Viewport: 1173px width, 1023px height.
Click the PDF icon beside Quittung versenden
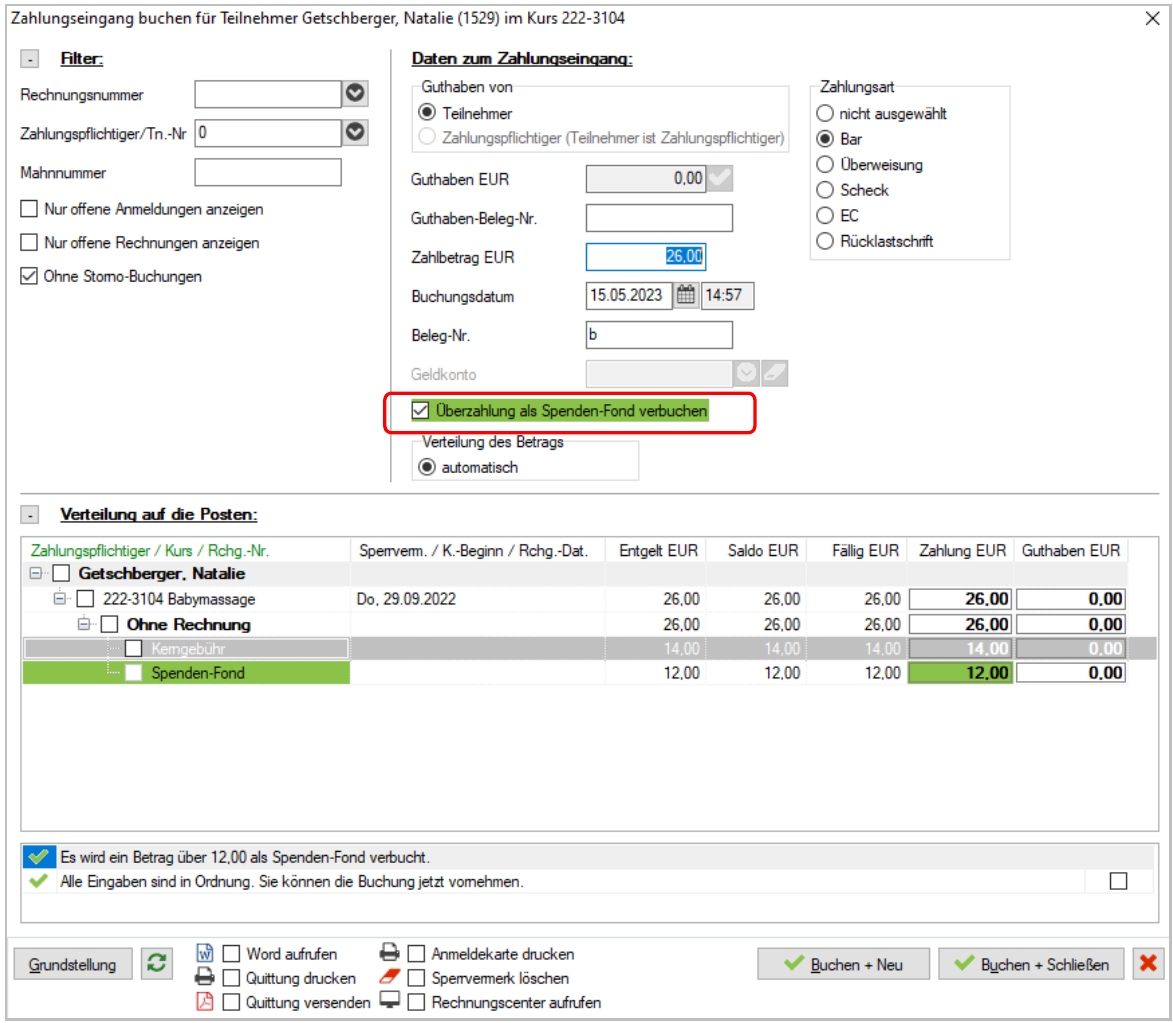pos(204,1001)
